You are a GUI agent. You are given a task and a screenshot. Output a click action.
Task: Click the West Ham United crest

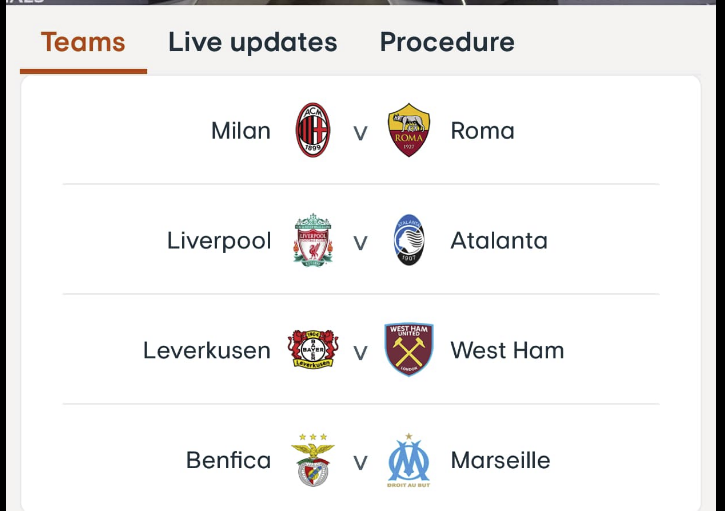pos(409,350)
